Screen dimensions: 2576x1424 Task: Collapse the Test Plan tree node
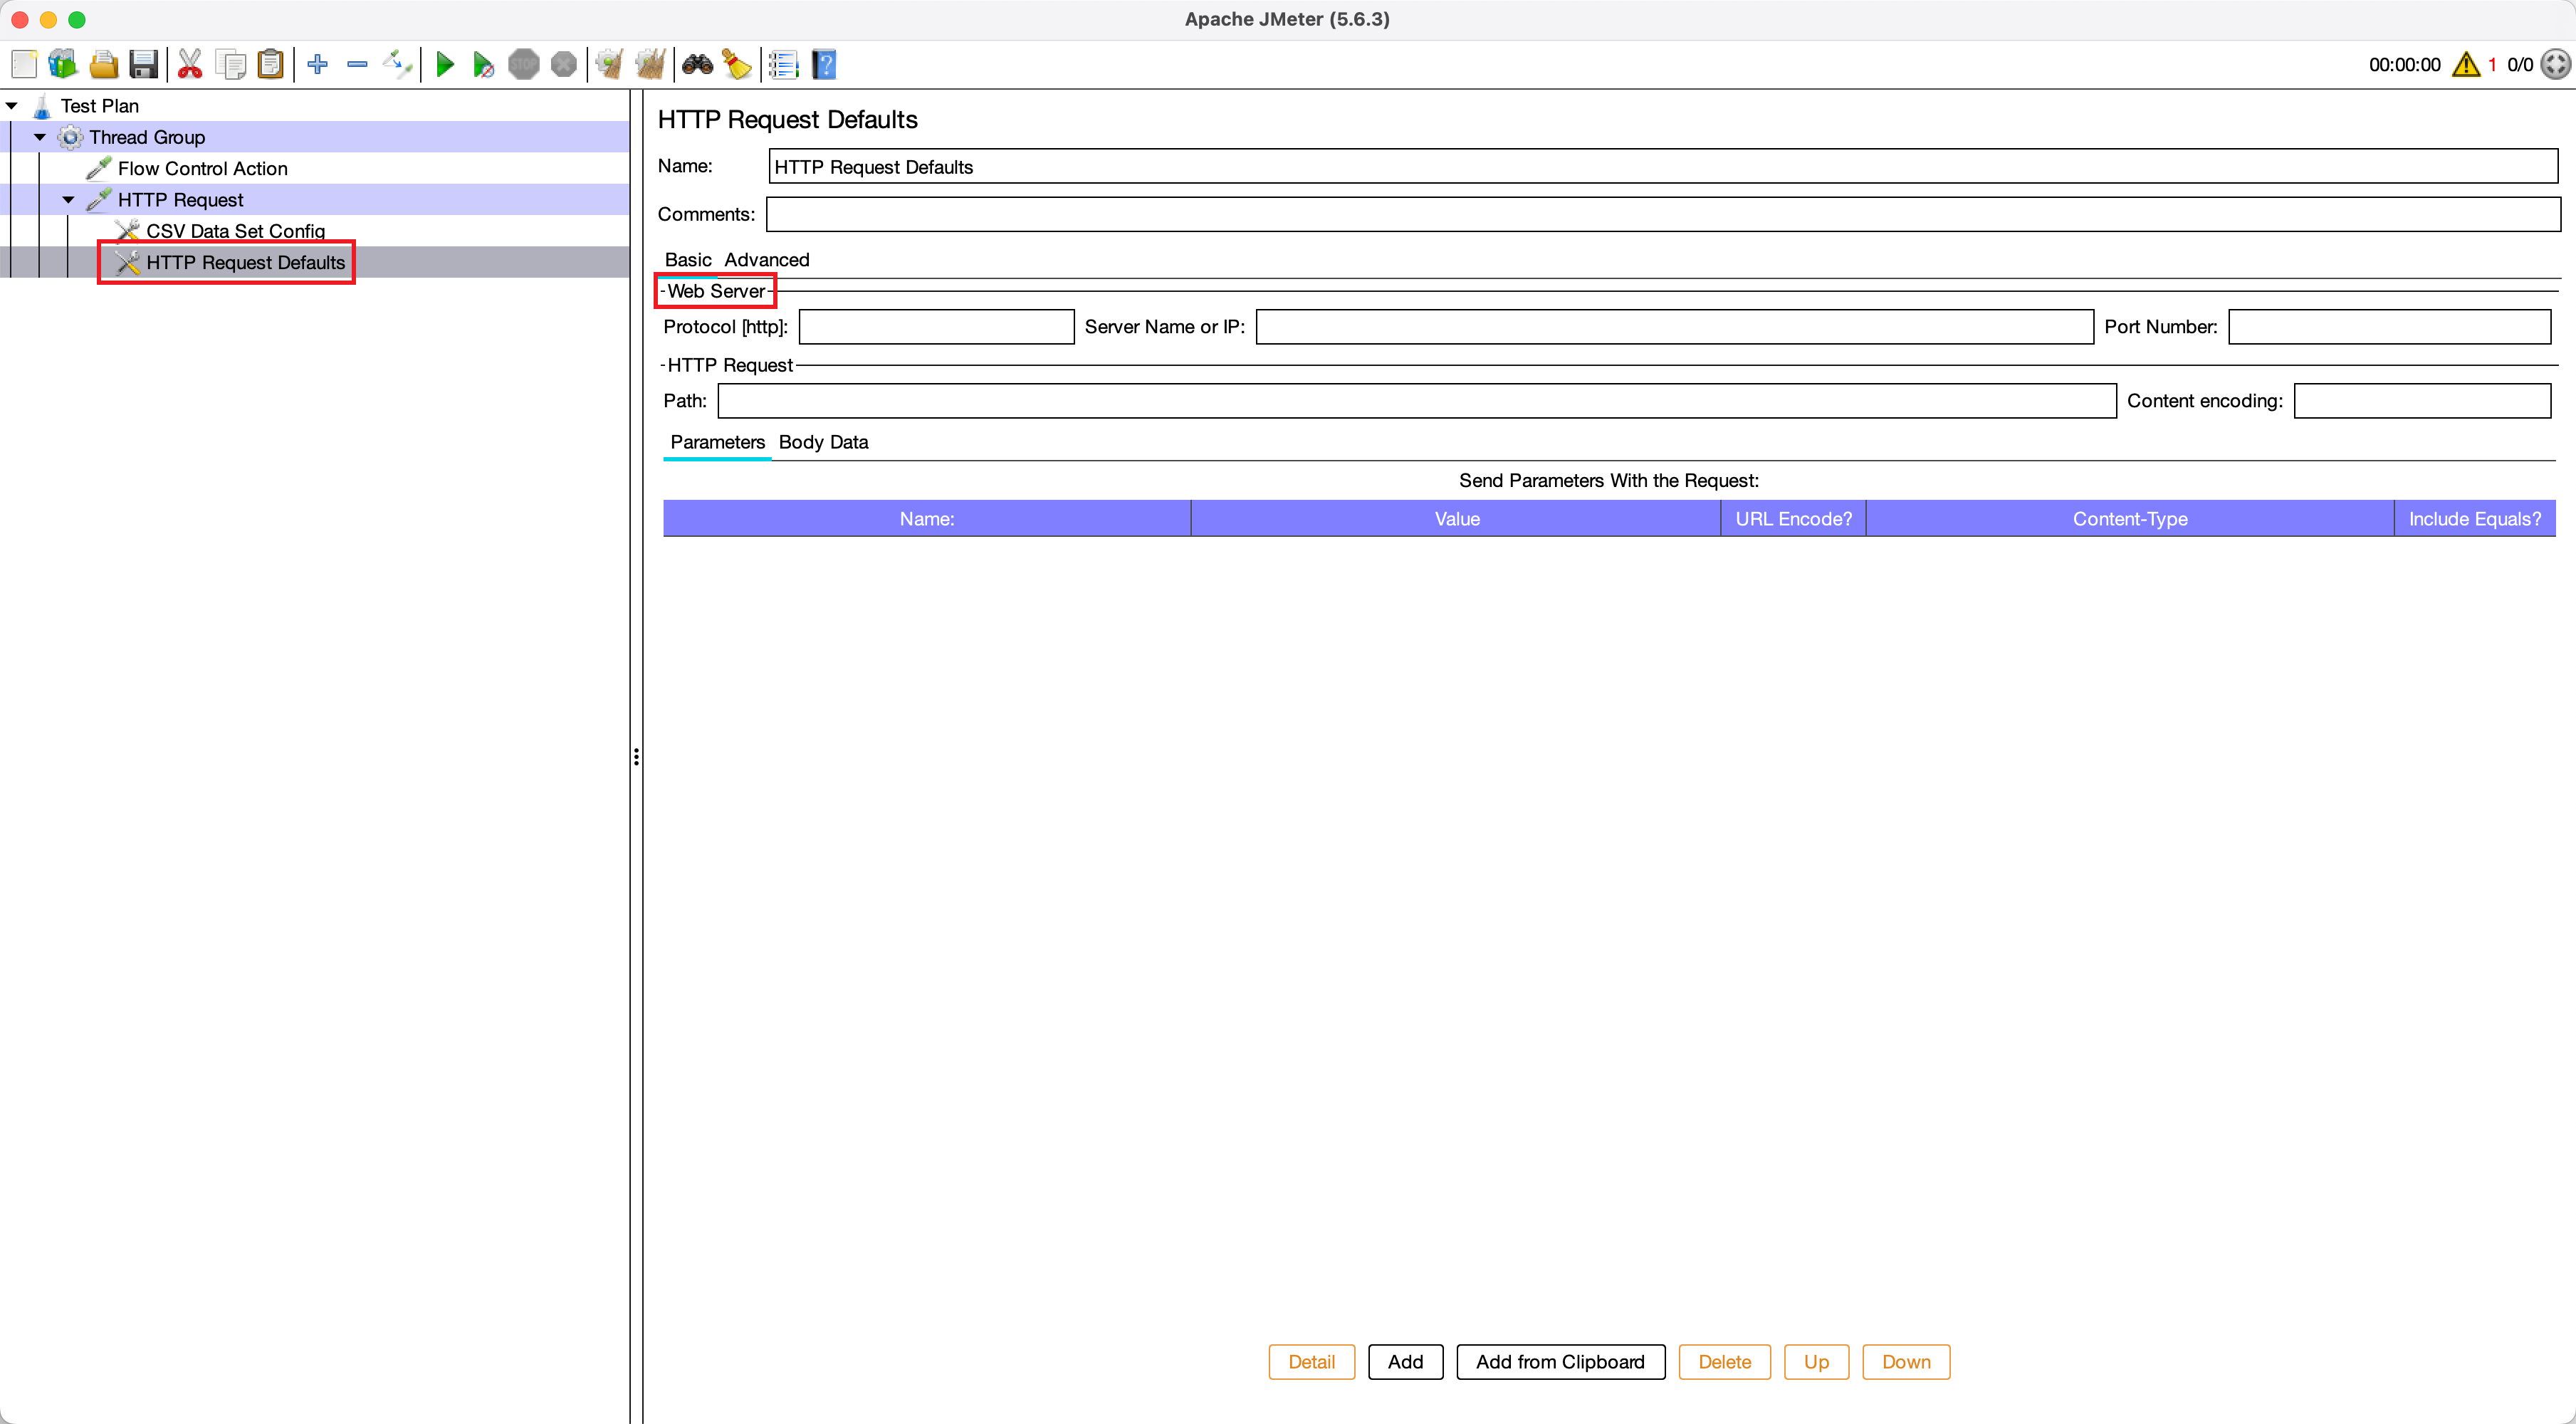coord(12,105)
